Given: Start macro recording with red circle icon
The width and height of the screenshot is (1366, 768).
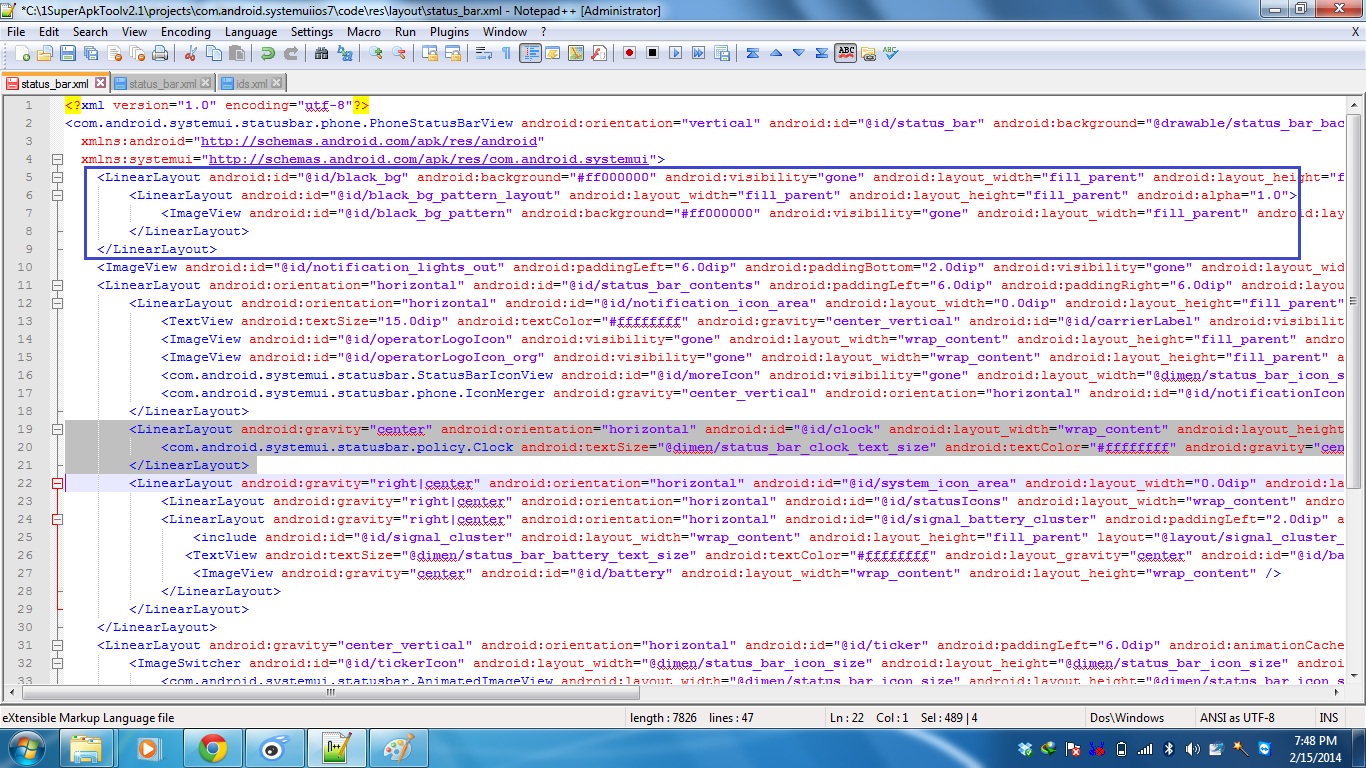Looking at the screenshot, I should point(630,53).
